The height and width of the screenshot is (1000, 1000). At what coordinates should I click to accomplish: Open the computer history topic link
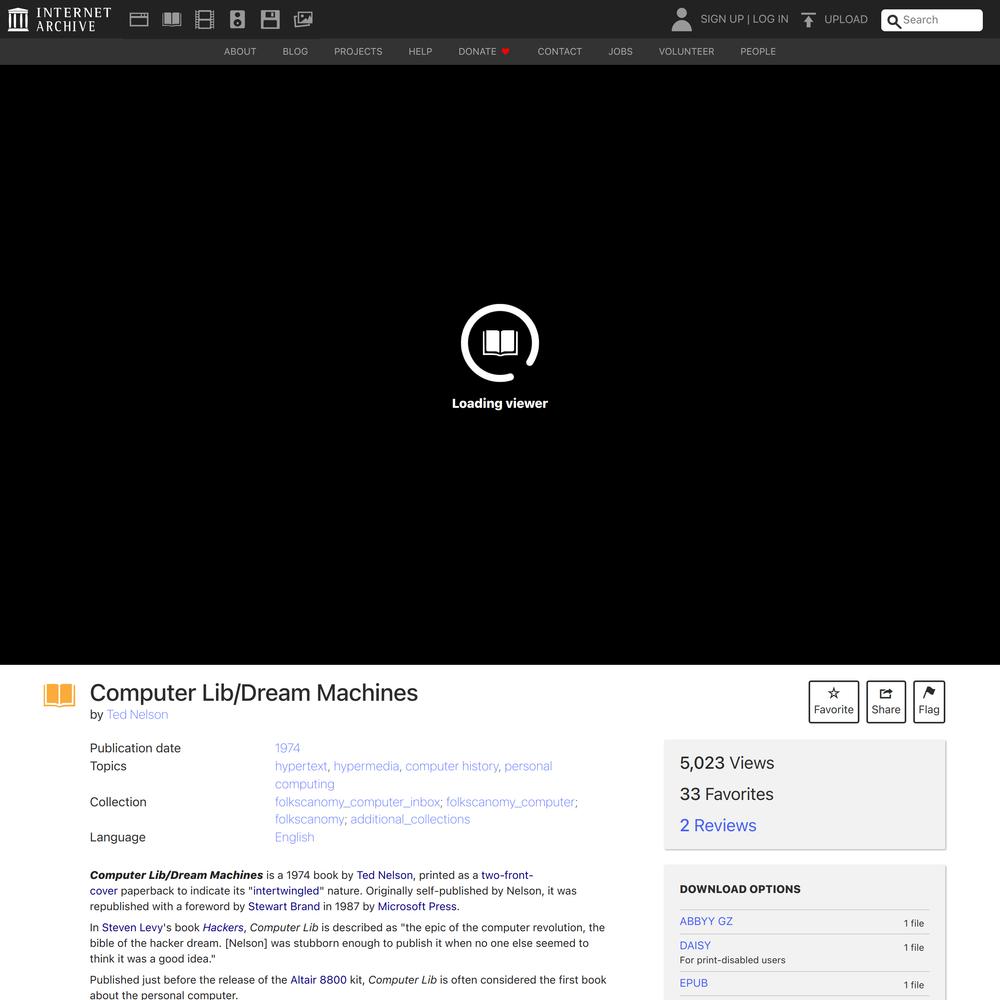point(452,766)
